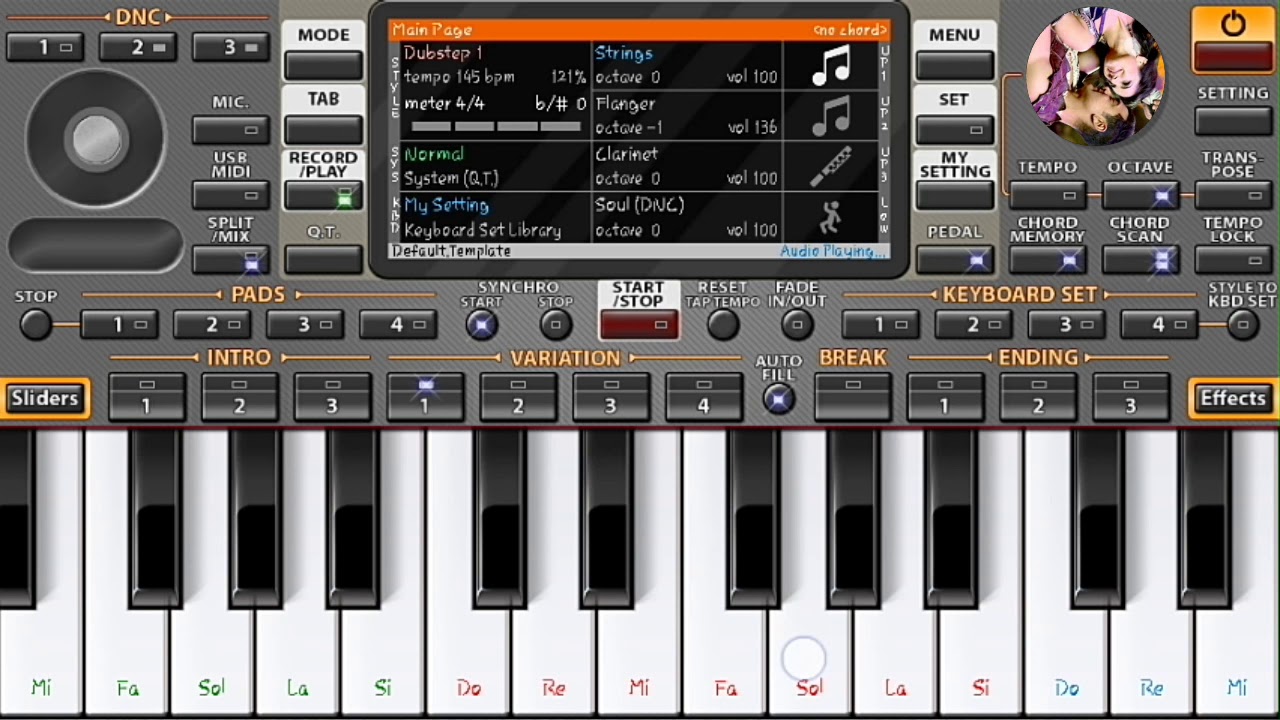The image size is (1280, 720).
Task: Select Intro 3 button
Action: click(x=332, y=397)
